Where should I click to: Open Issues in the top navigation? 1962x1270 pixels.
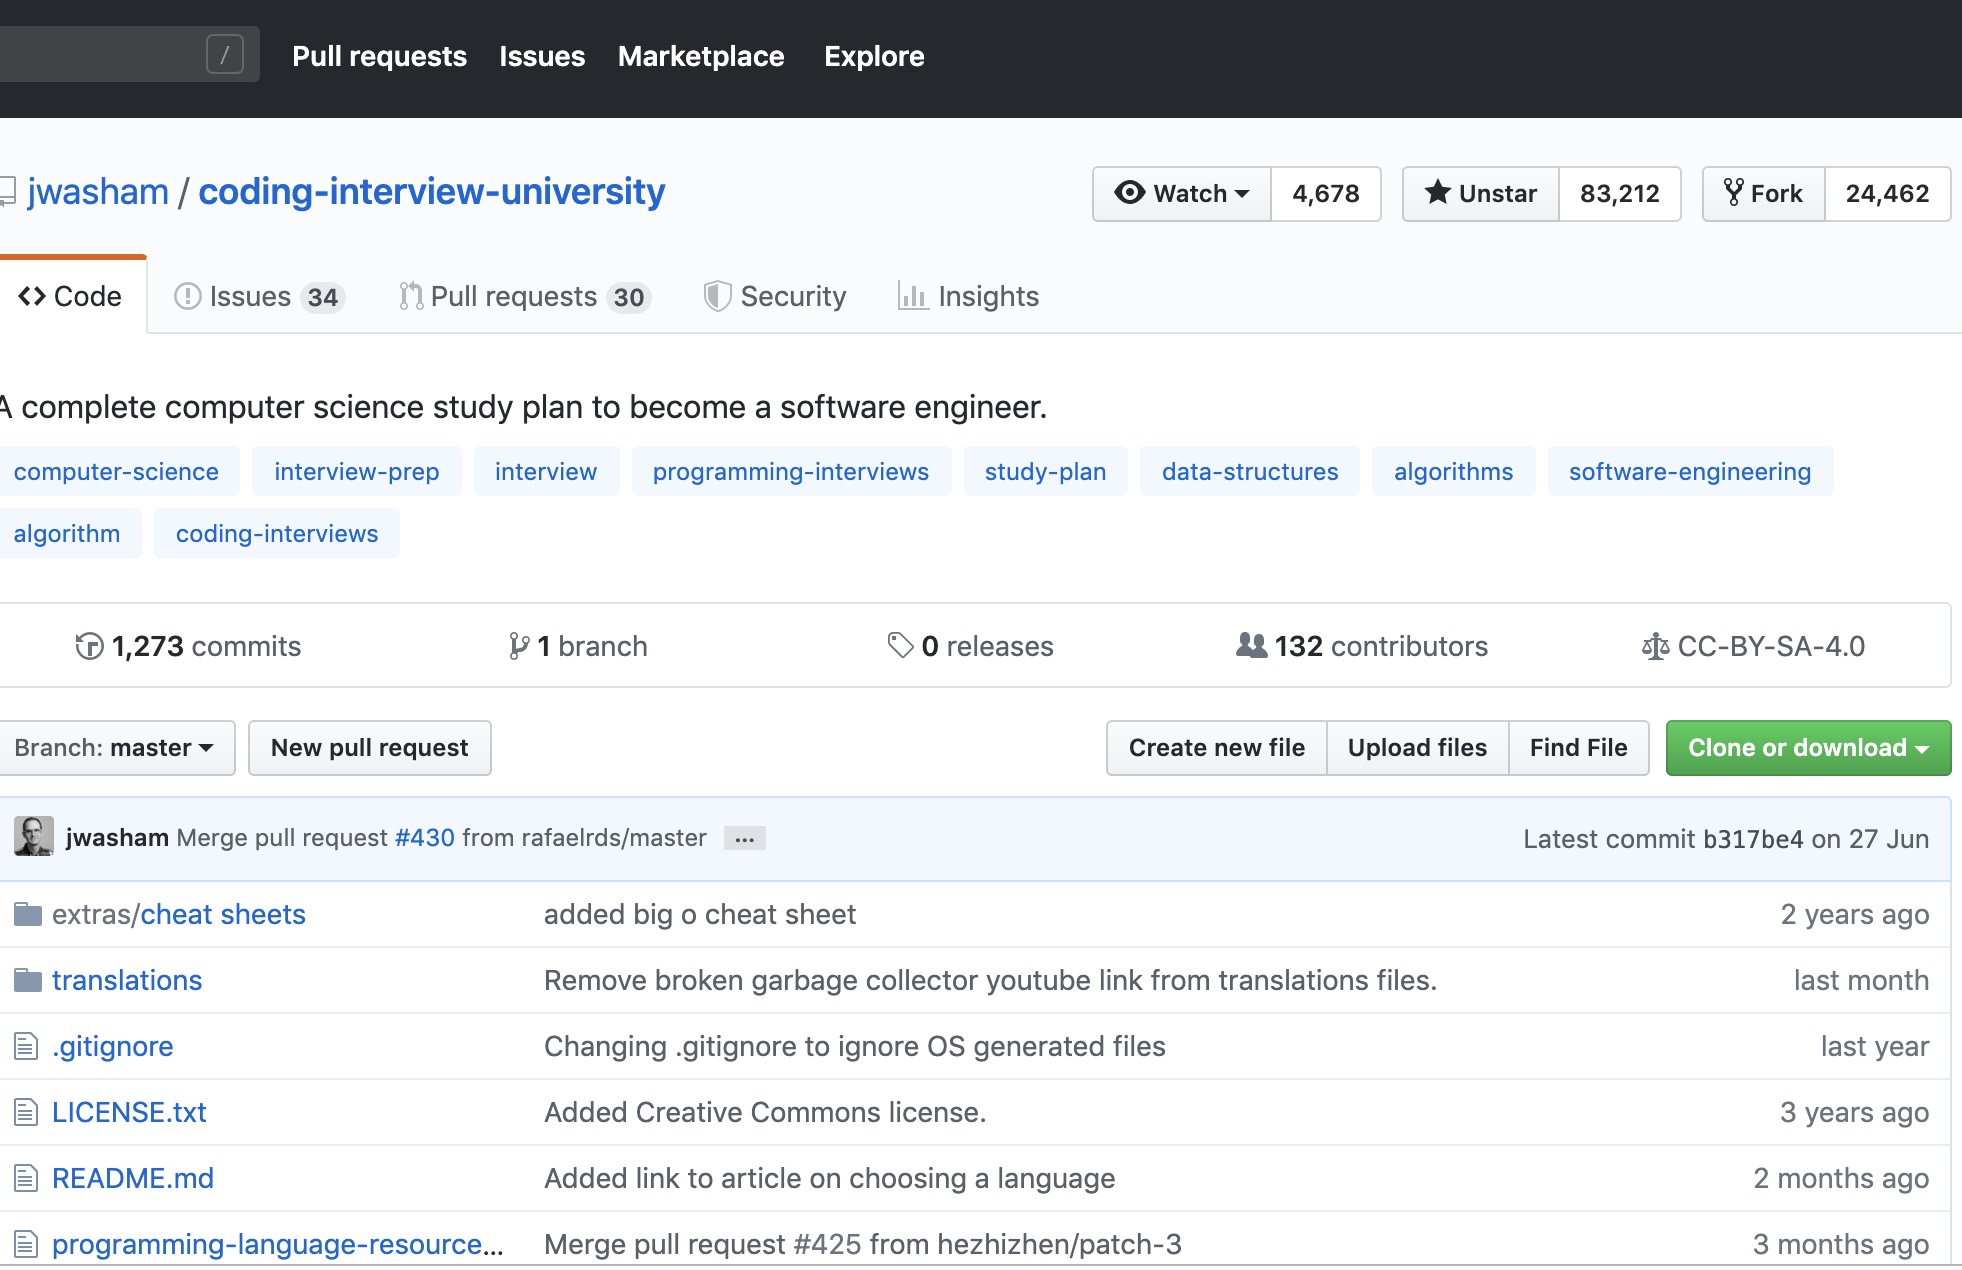click(542, 56)
